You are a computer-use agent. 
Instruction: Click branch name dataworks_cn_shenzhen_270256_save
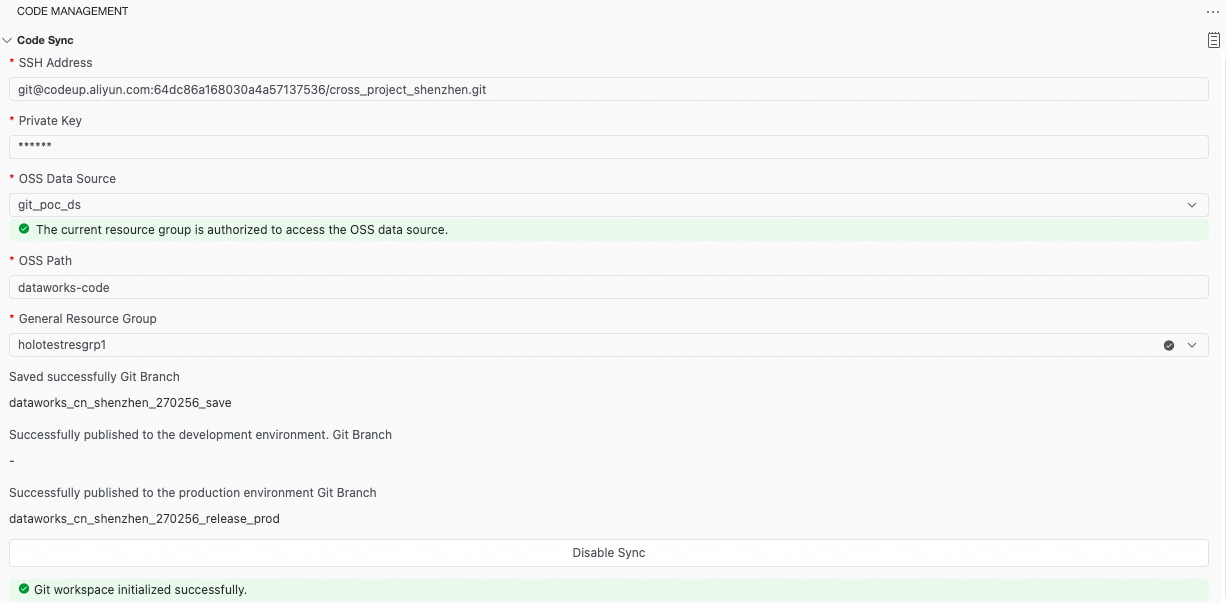pos(120,403)
